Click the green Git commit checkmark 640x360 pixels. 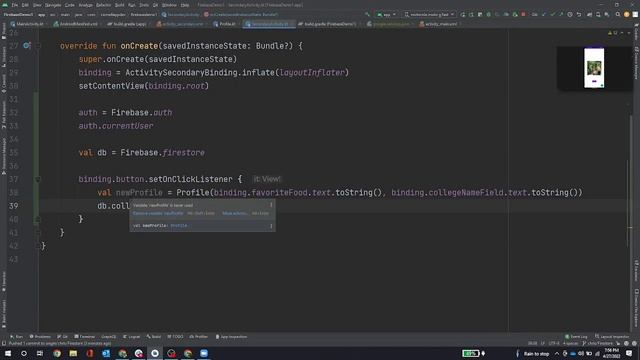click(x=553, y=14)
